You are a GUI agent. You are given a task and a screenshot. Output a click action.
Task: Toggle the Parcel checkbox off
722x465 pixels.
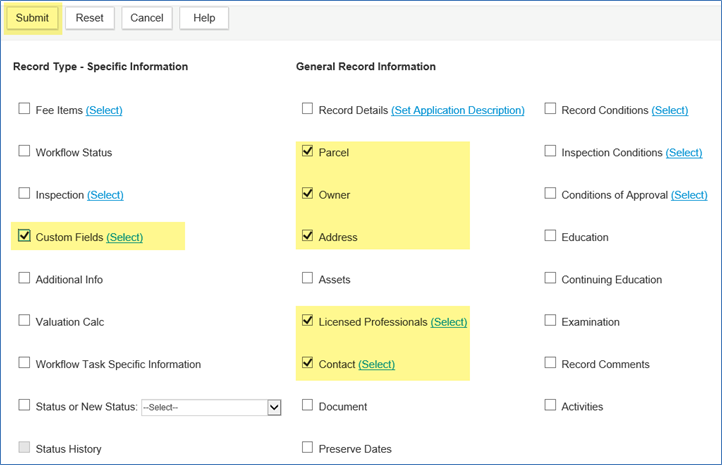tap(307, 151)
